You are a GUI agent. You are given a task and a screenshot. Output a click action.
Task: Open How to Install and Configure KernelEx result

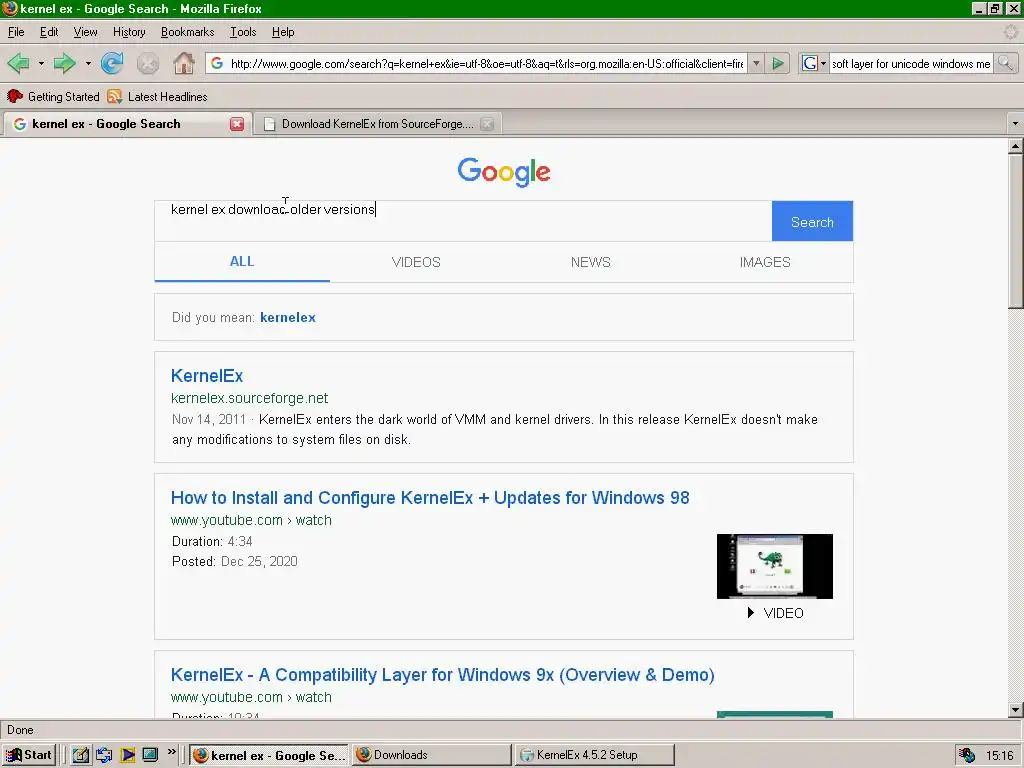coord(430,498)
